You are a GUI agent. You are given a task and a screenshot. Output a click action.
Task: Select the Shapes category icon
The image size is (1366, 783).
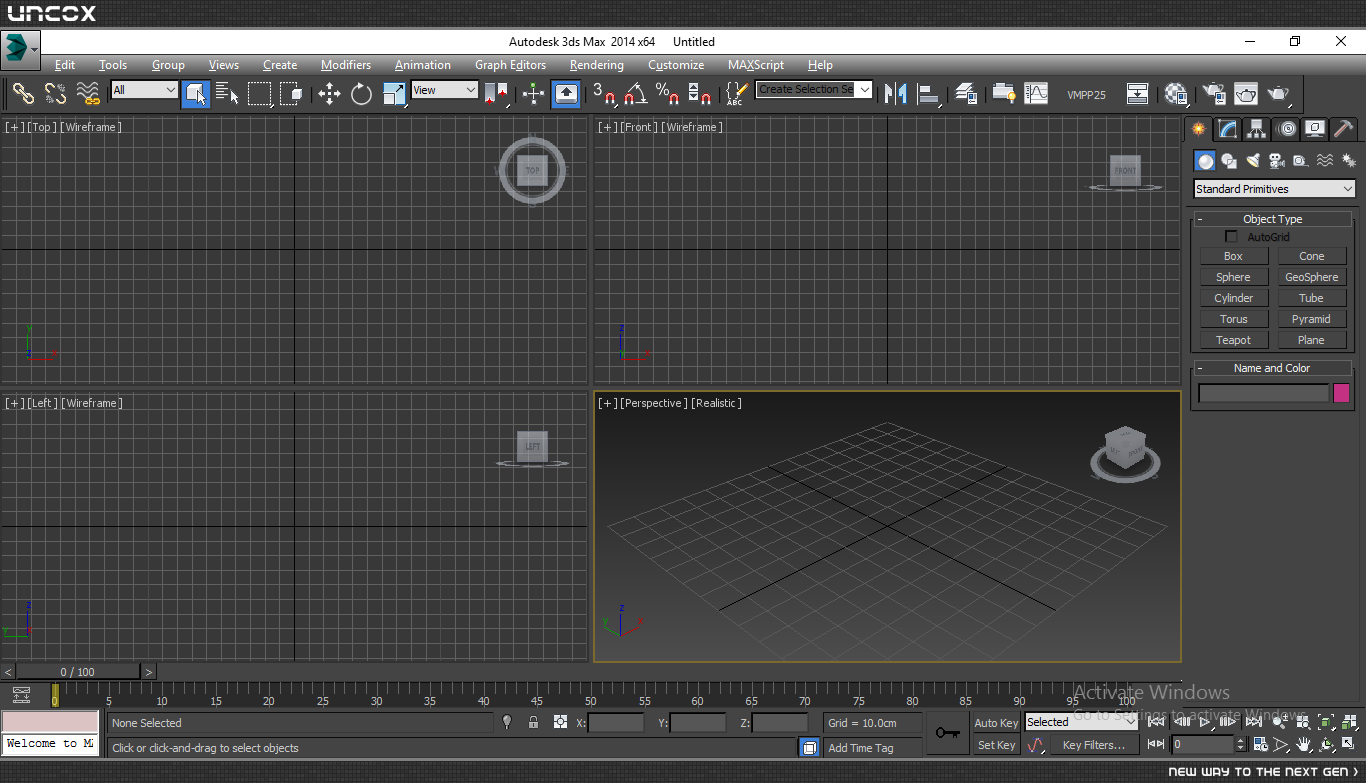point(1229,160)
